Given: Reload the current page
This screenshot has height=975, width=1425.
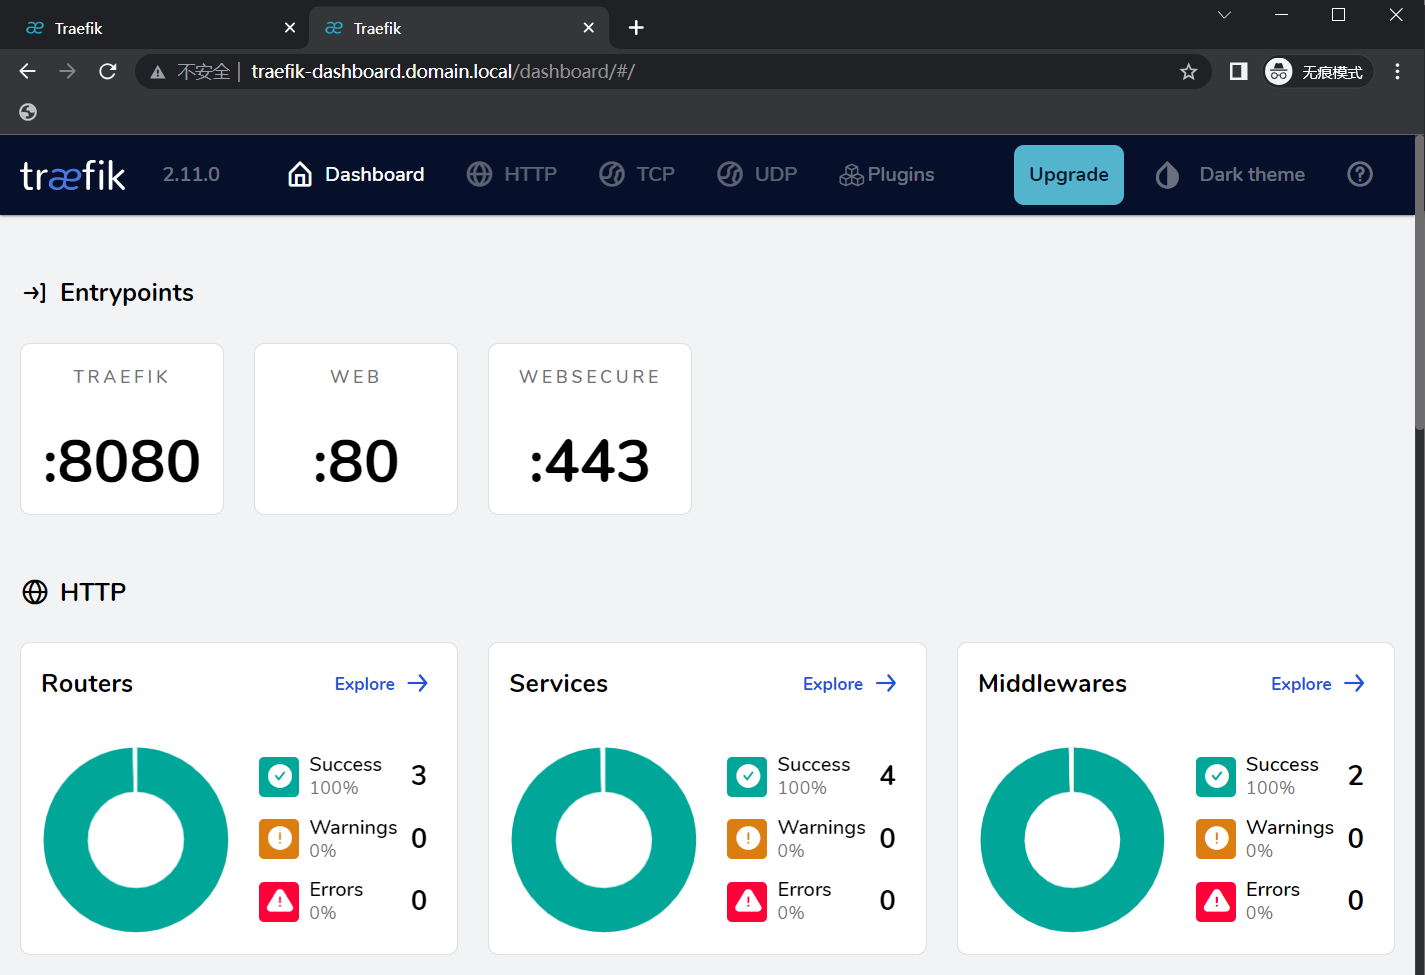Looking at the screenshot, I should [108, 71].
